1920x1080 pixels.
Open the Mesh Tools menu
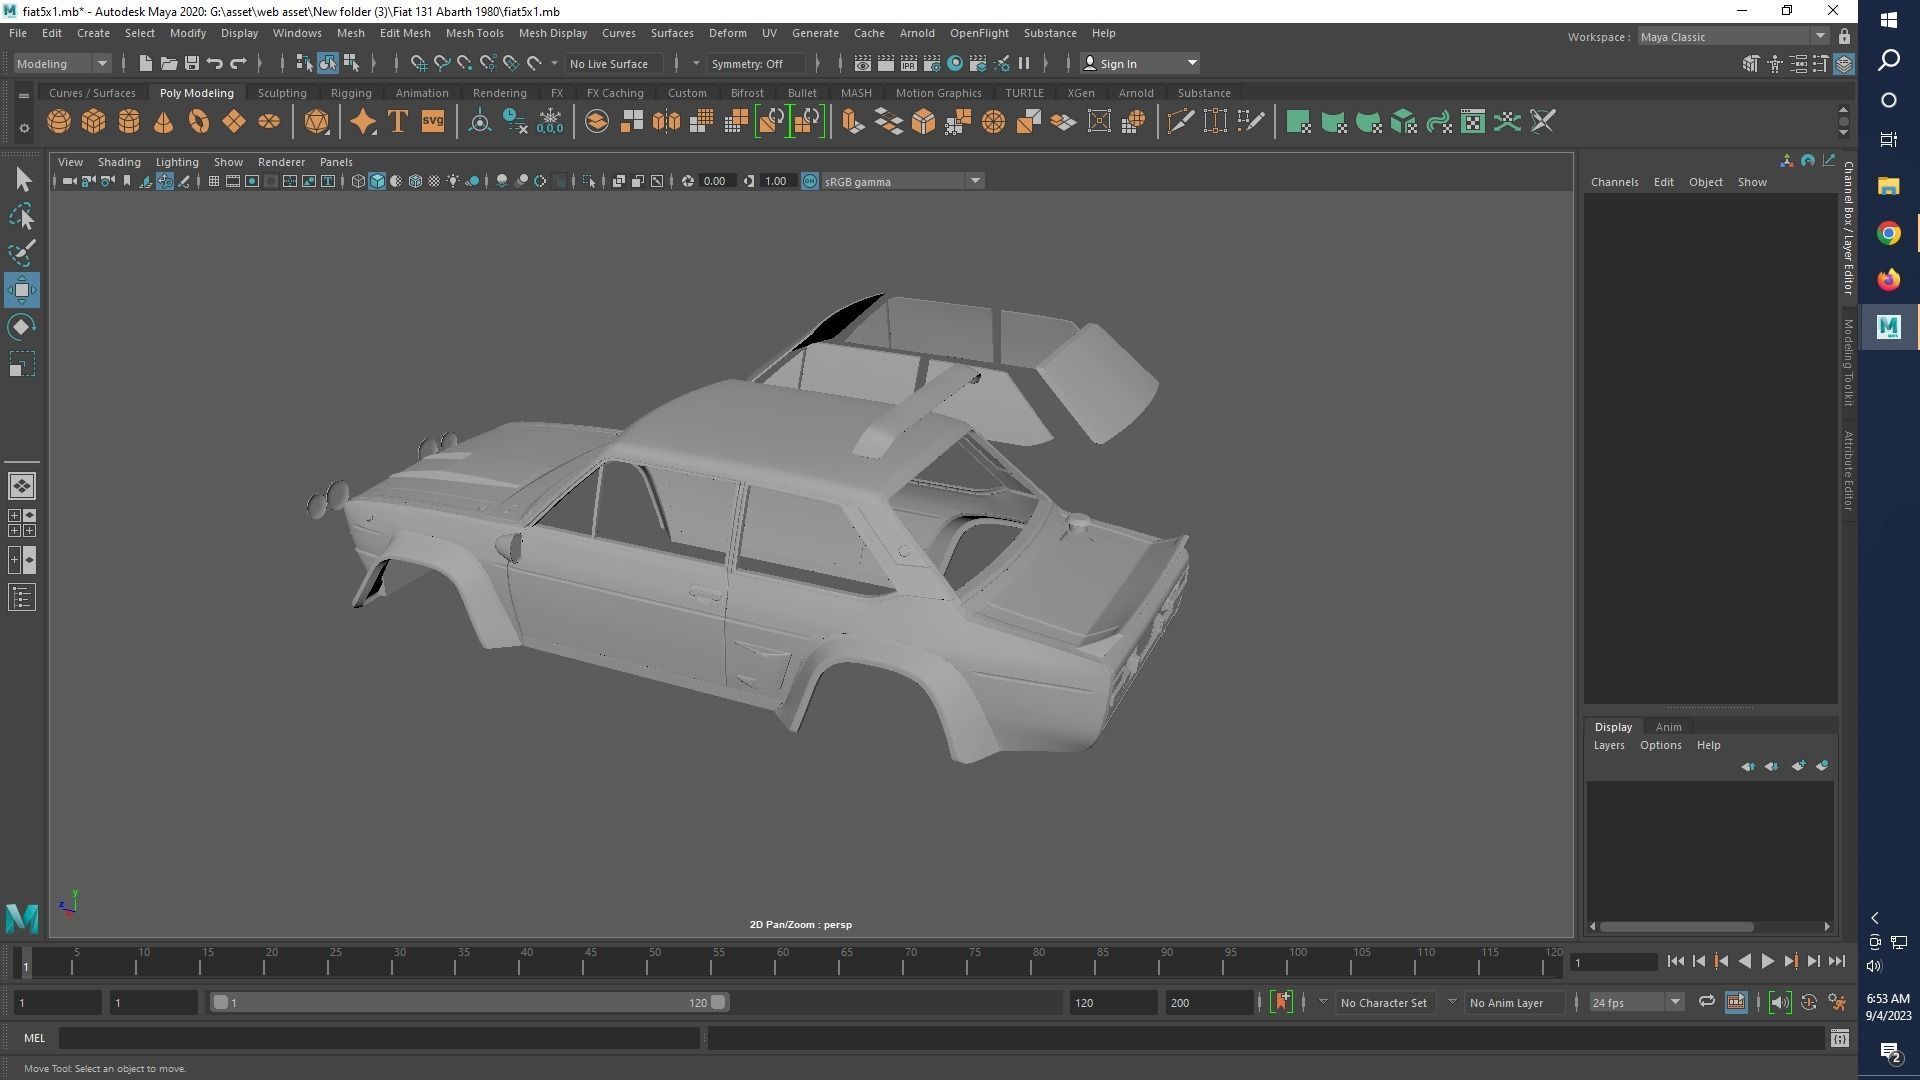pyautogui.click(x=474, y=33)
